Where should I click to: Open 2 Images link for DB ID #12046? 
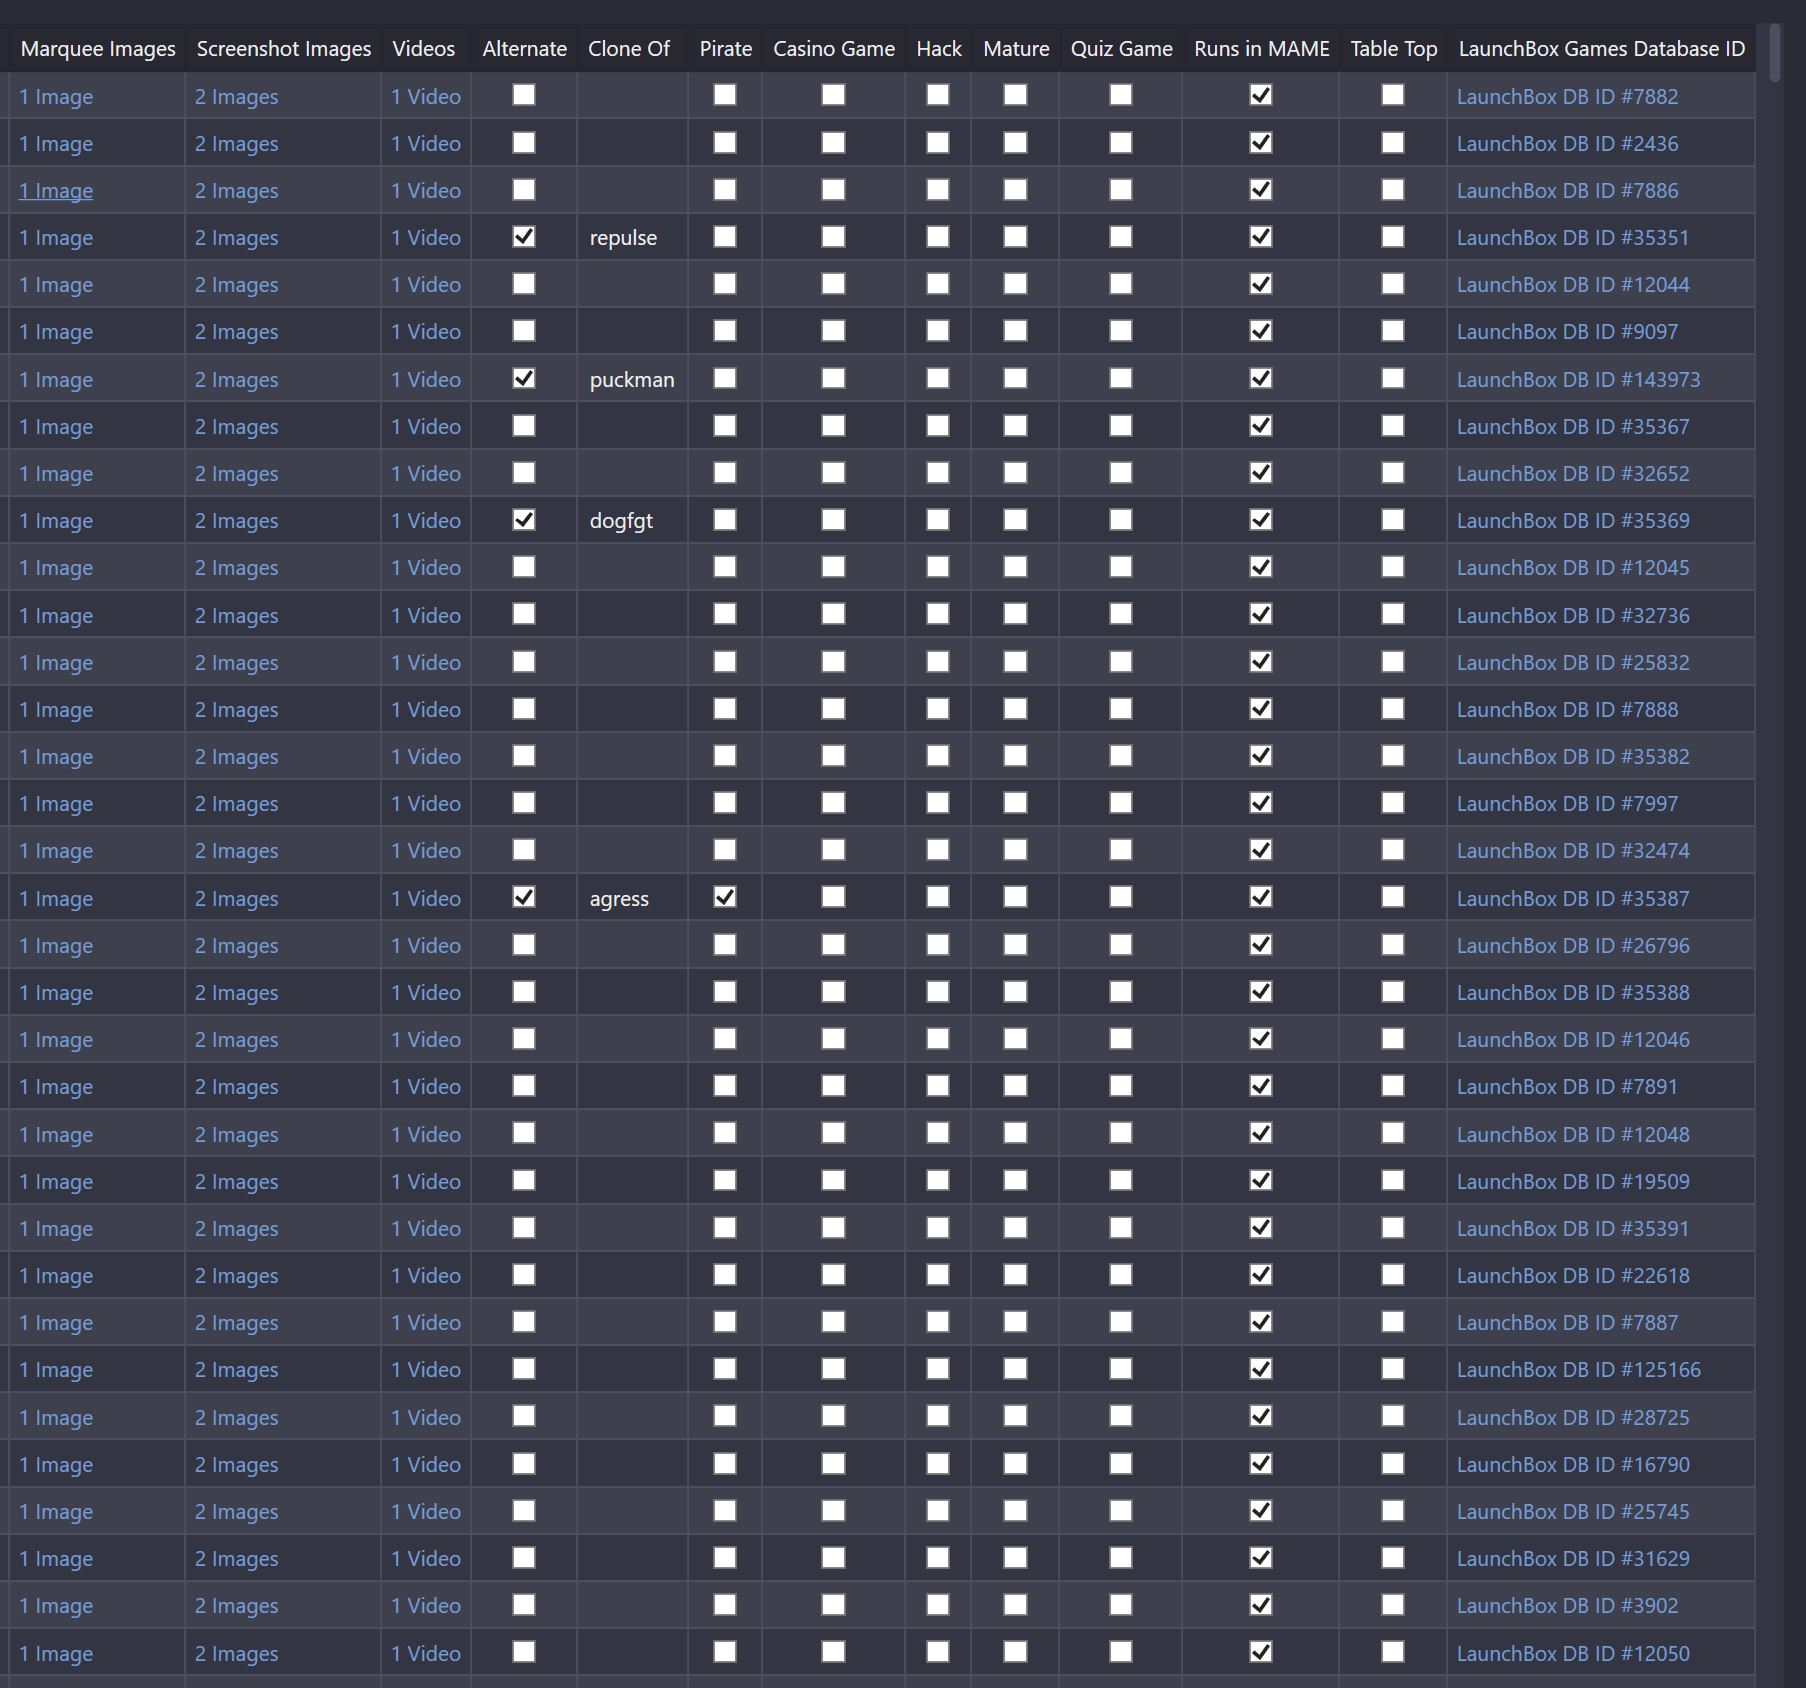tap(237, 1040)
